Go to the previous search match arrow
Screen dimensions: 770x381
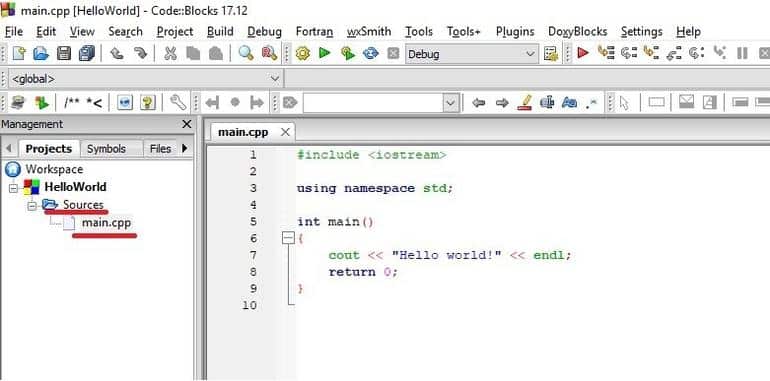[478, 103]
